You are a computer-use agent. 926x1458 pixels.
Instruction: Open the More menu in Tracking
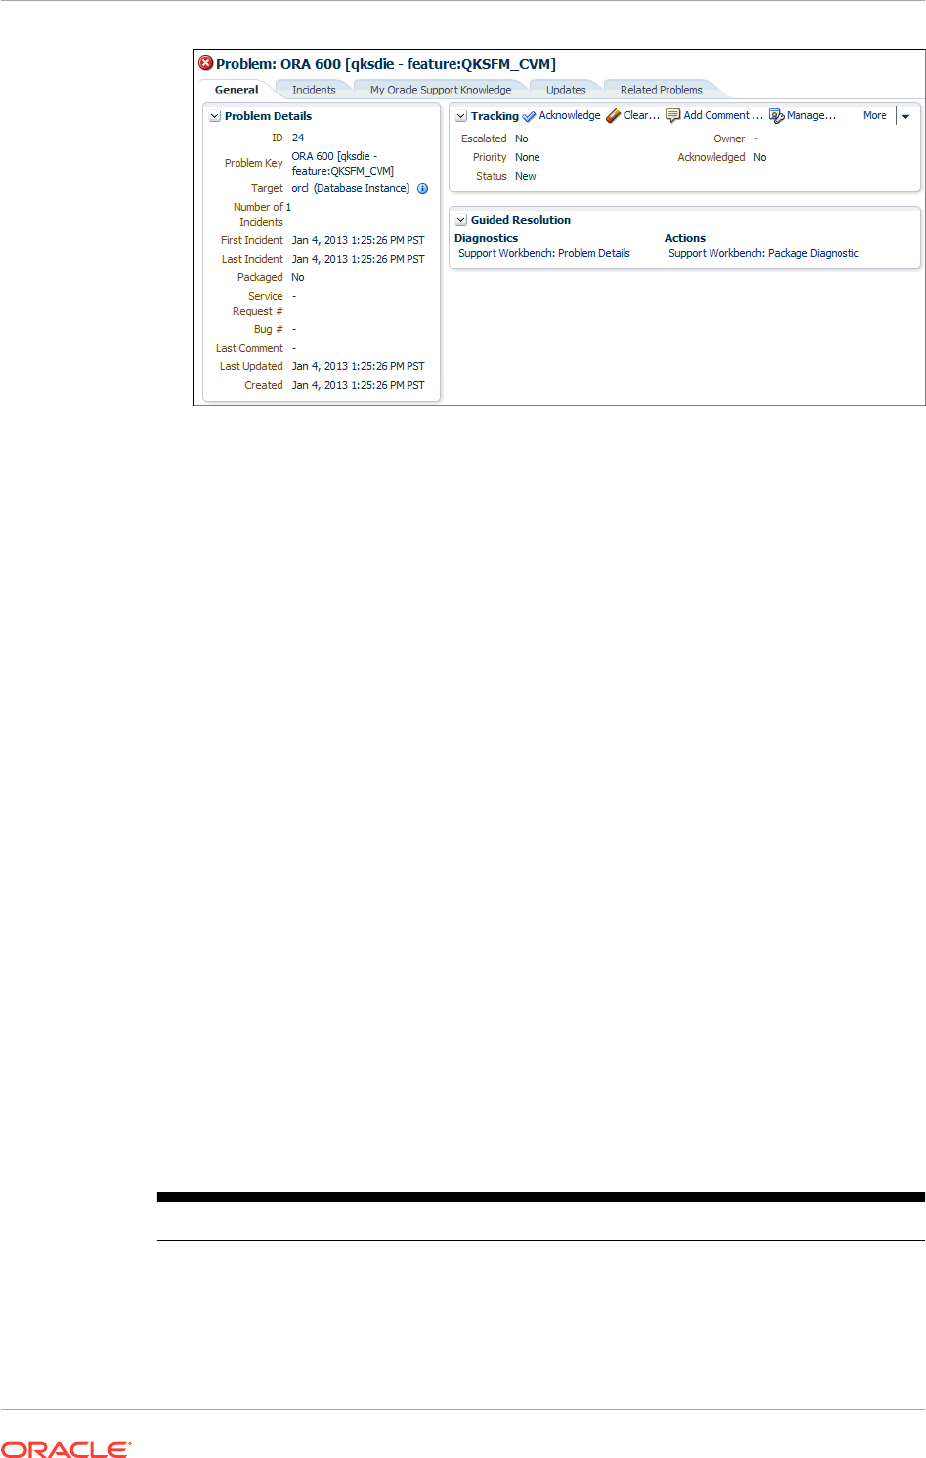point(875,115)
